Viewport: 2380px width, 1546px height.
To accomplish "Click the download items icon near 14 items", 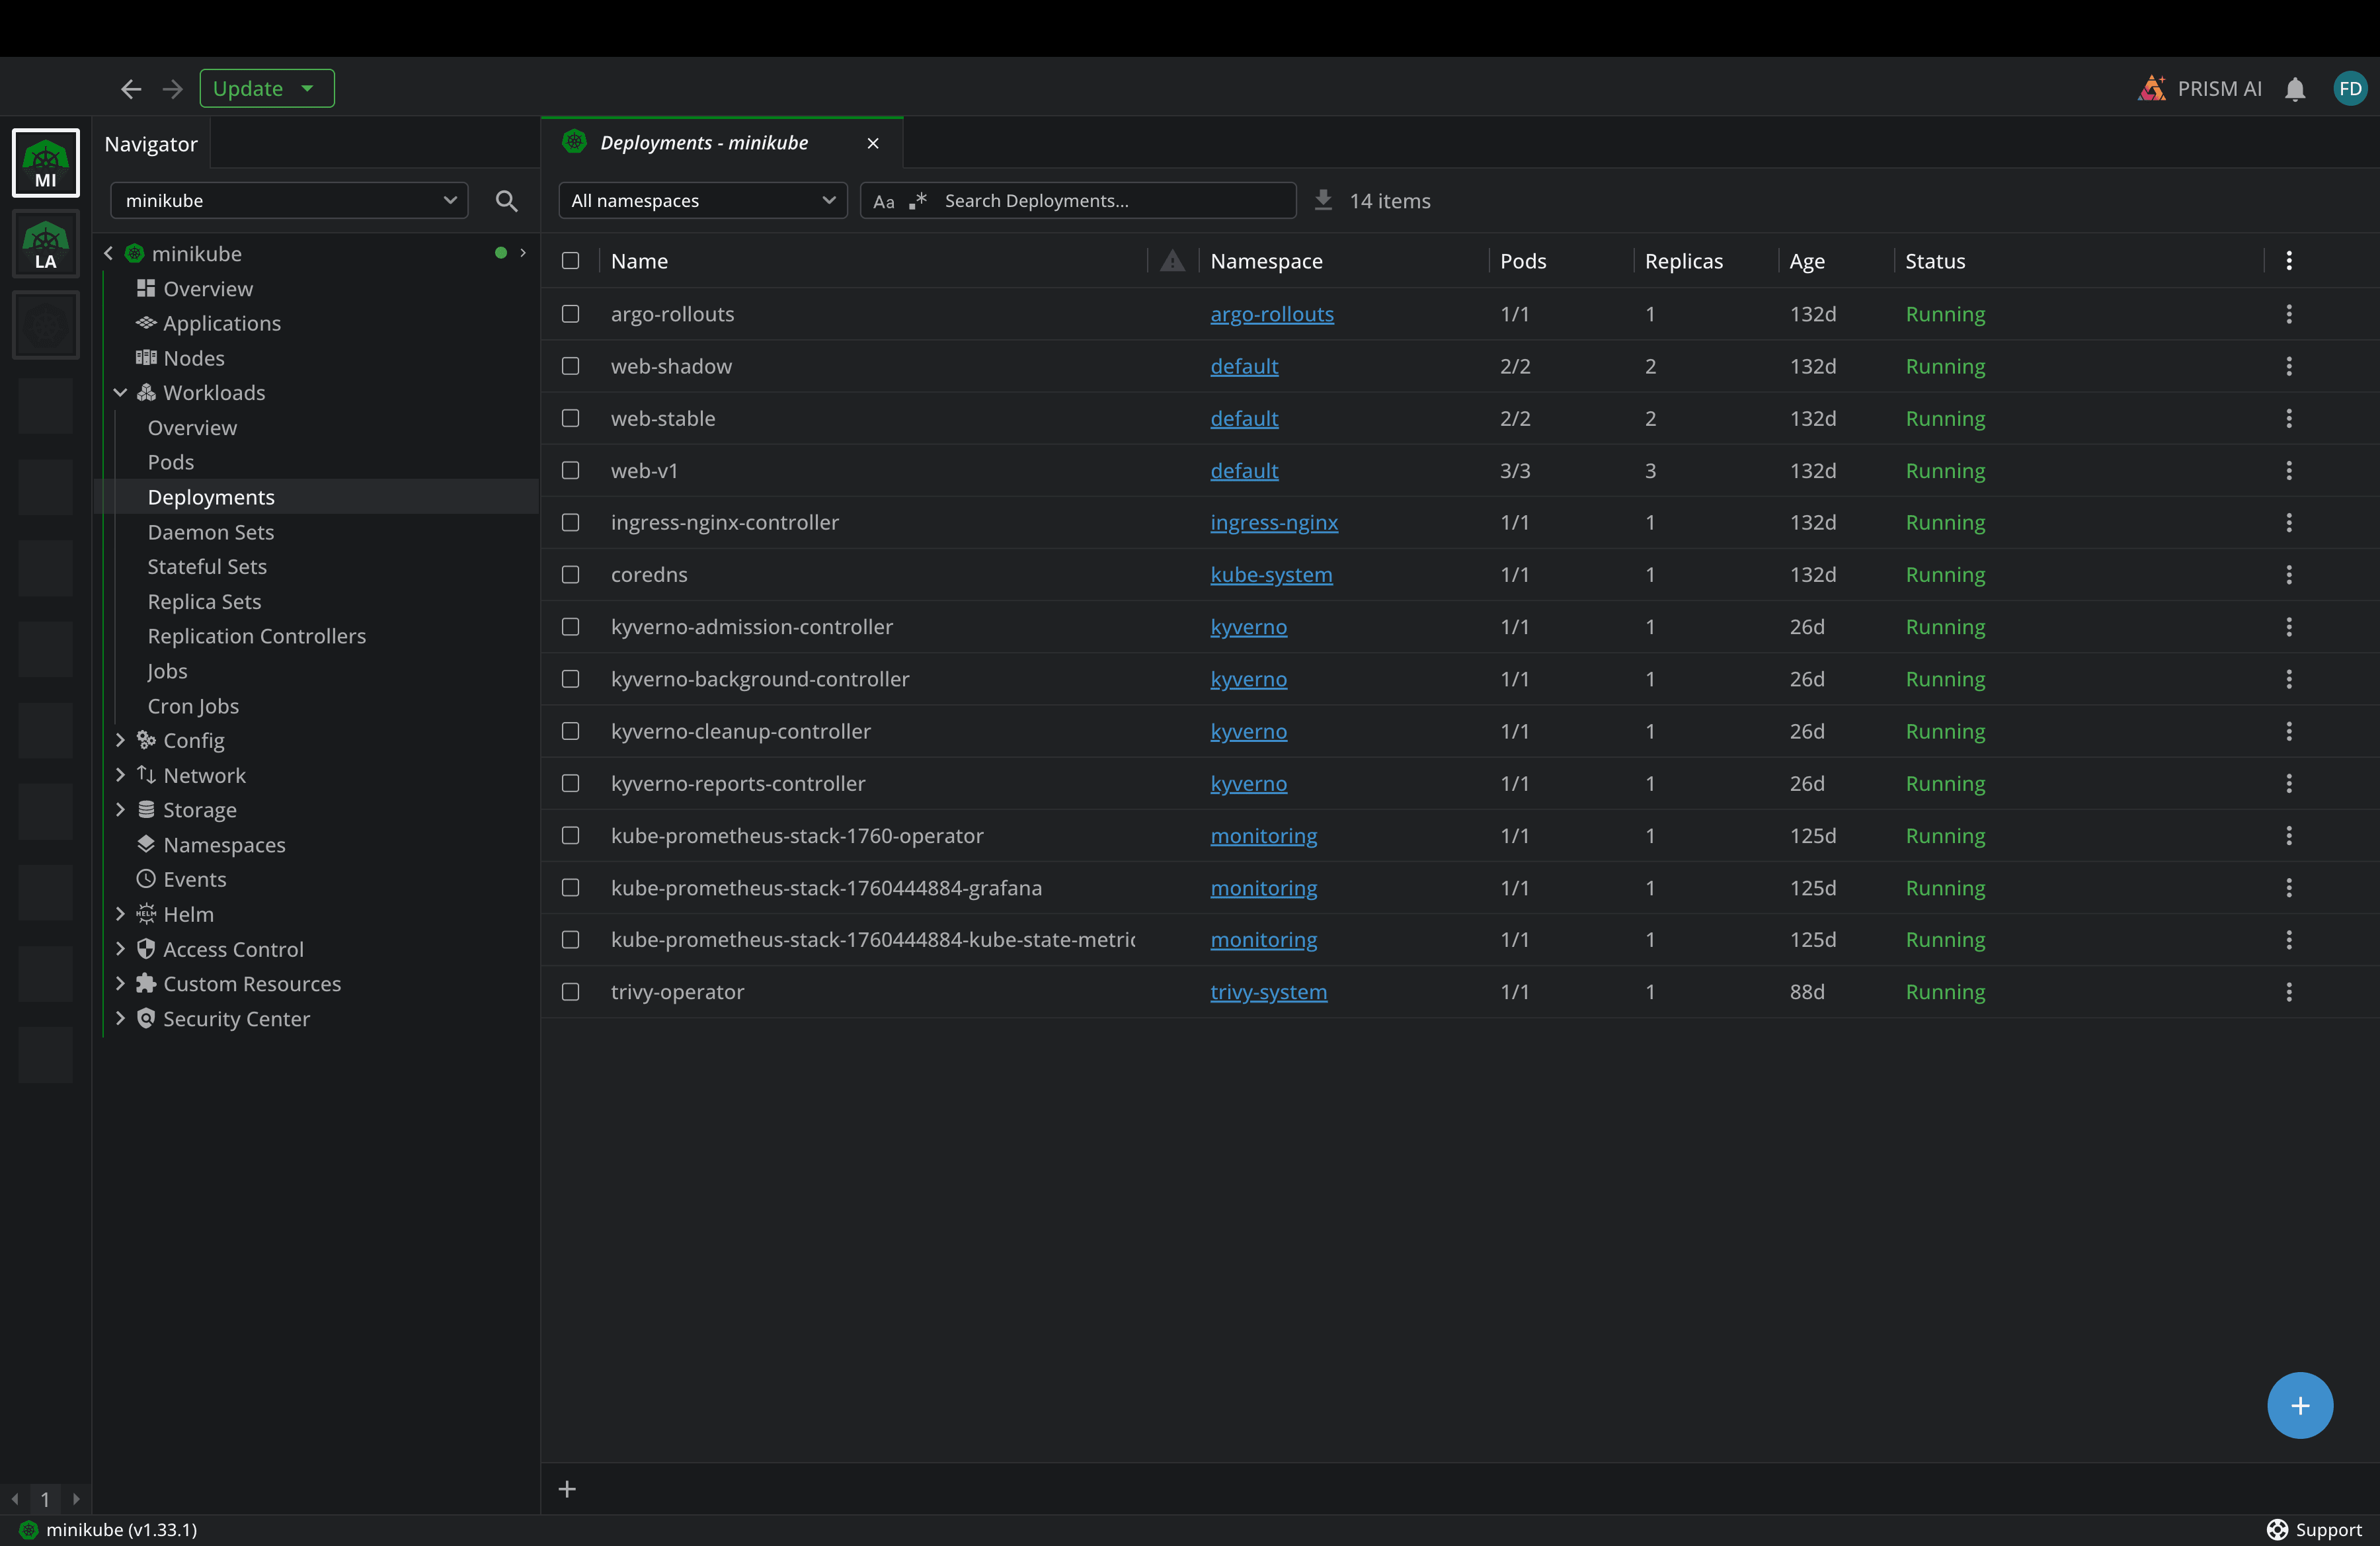I will [1323, 200].
